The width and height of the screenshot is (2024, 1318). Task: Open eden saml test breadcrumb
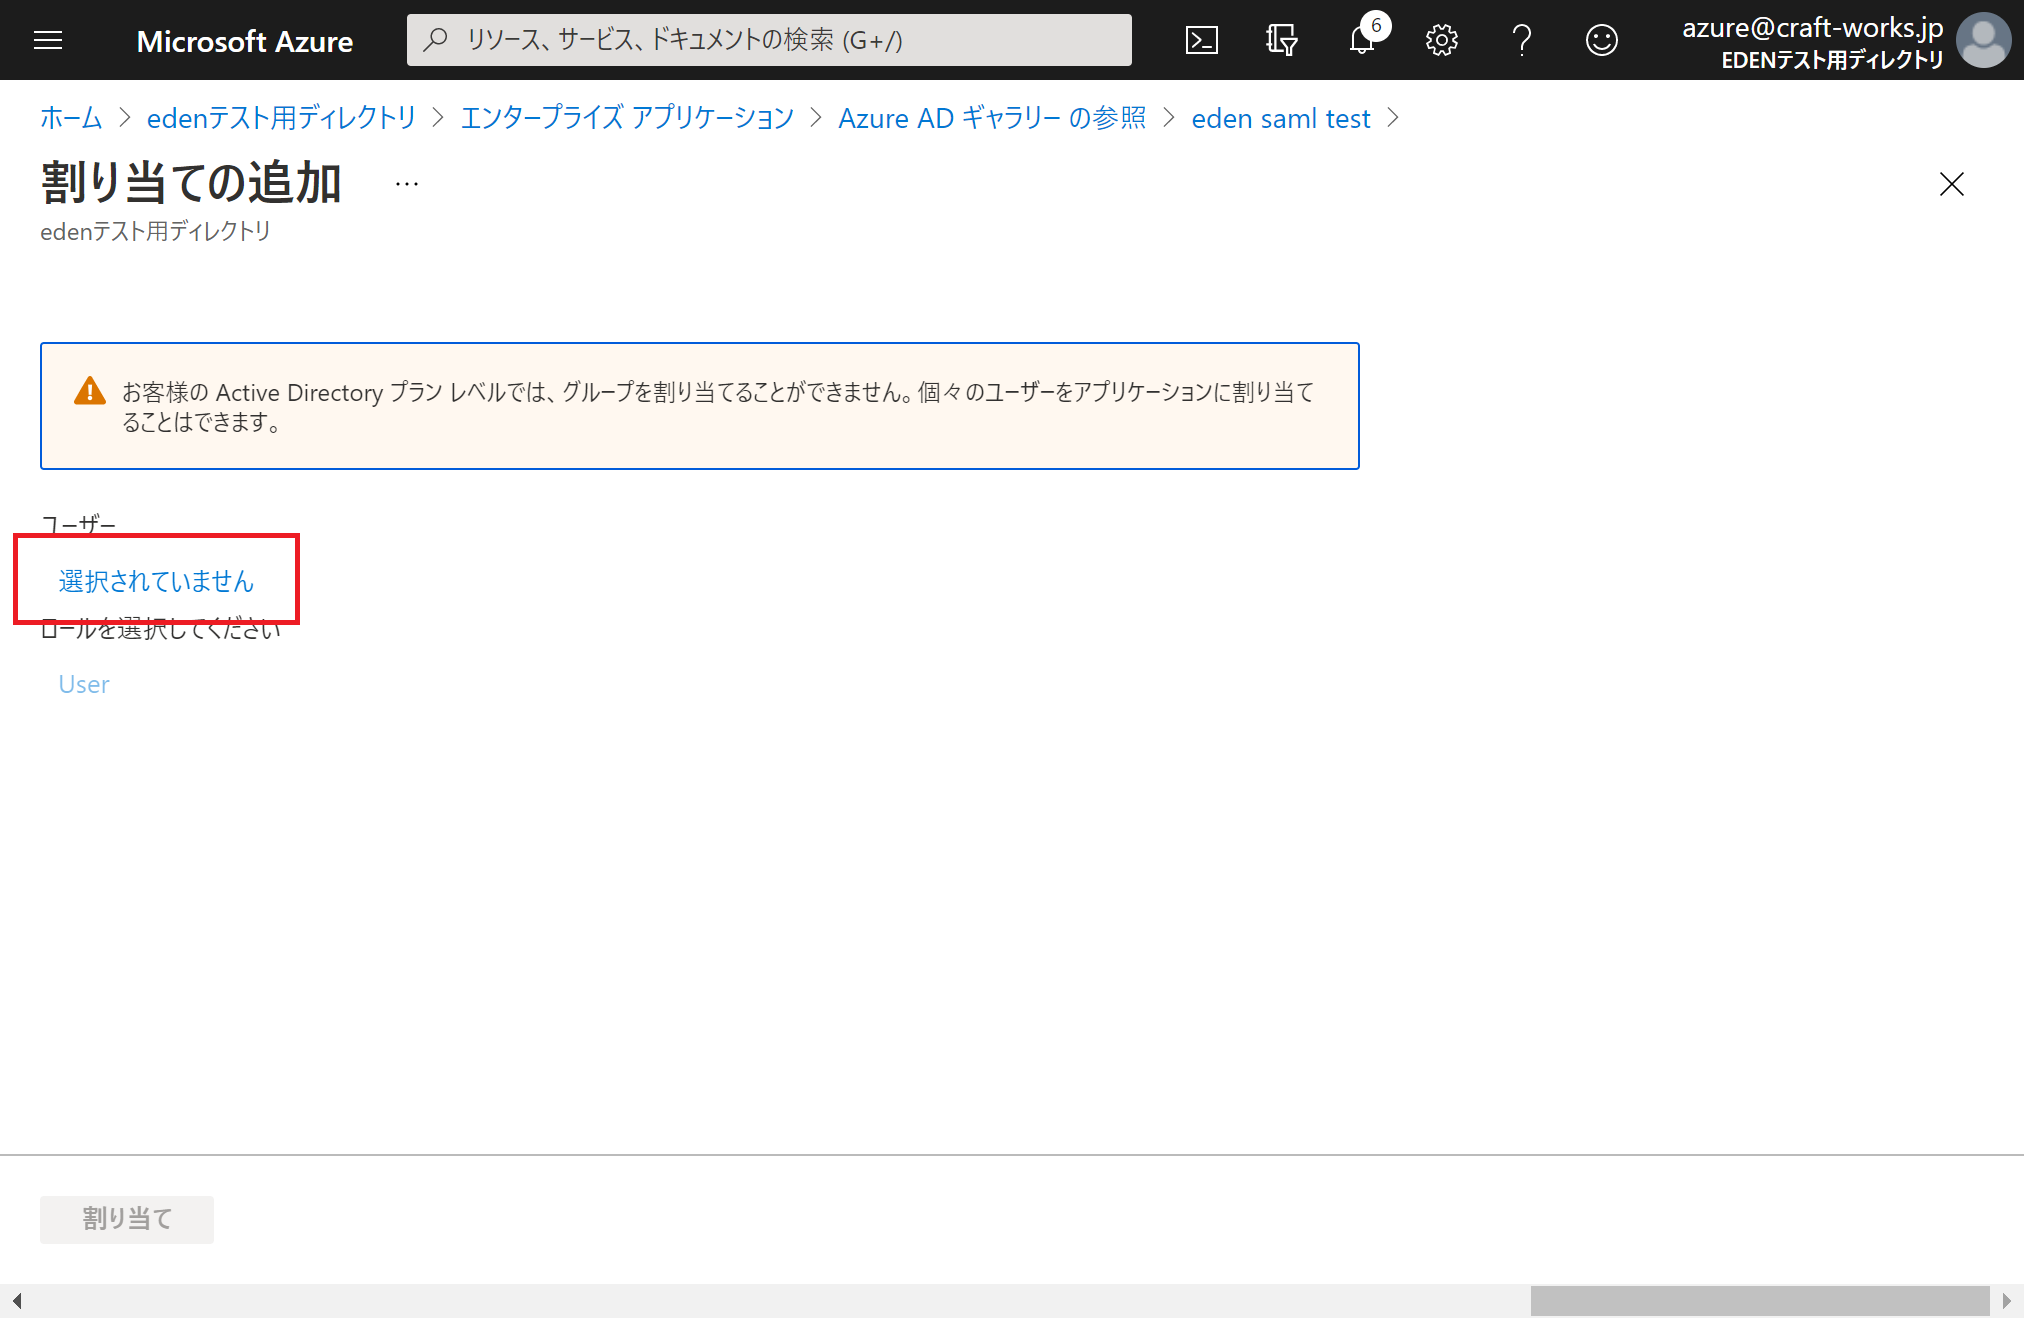click(x=1281, y=118)
